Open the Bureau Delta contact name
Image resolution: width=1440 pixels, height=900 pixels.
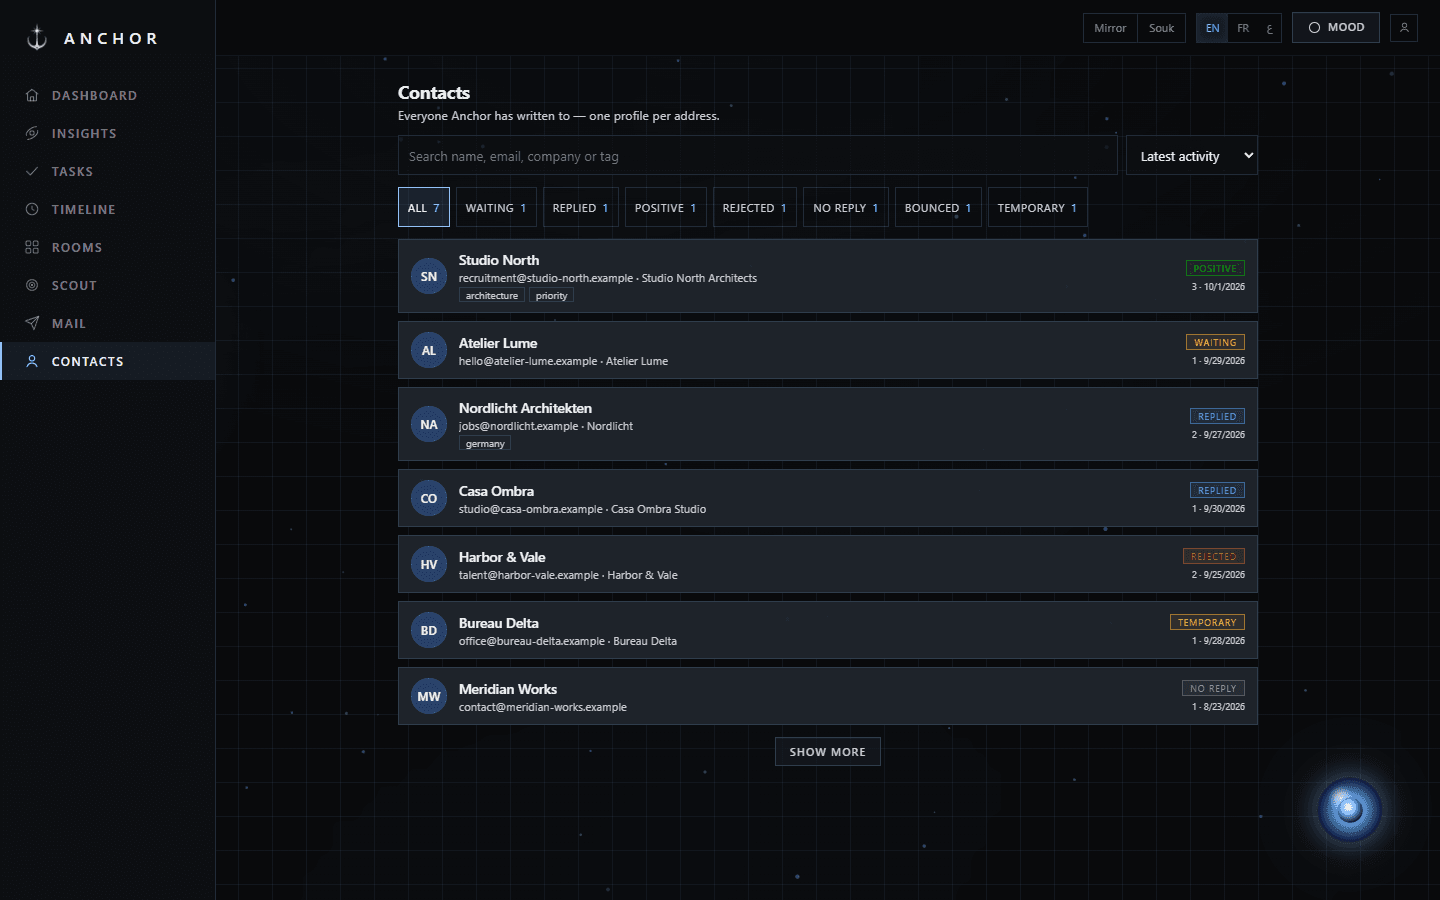[x=499, y=623]
